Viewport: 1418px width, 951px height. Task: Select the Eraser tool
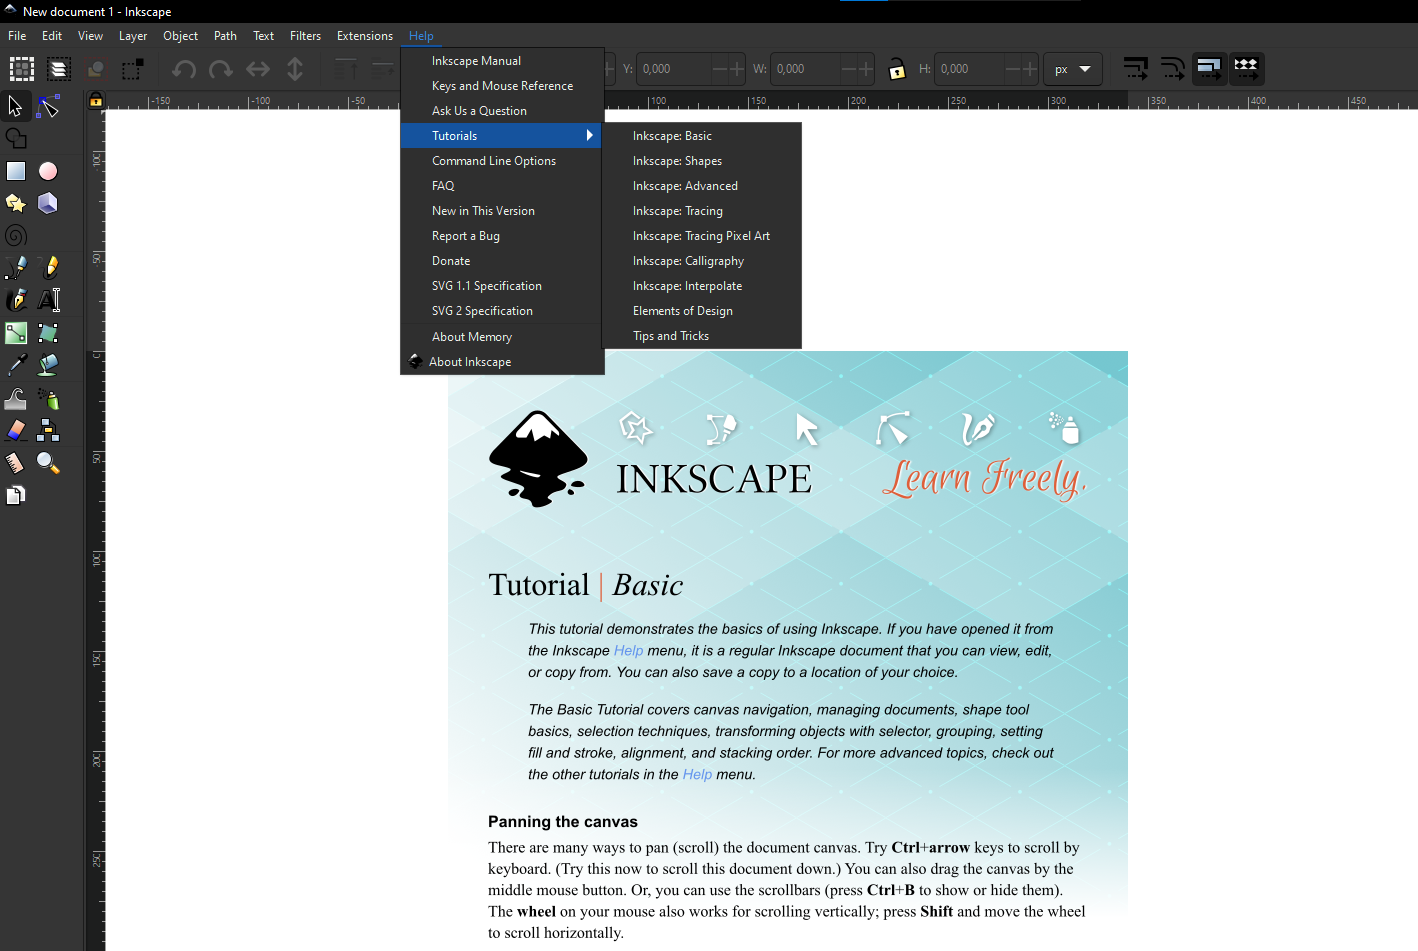click(15, 430)
